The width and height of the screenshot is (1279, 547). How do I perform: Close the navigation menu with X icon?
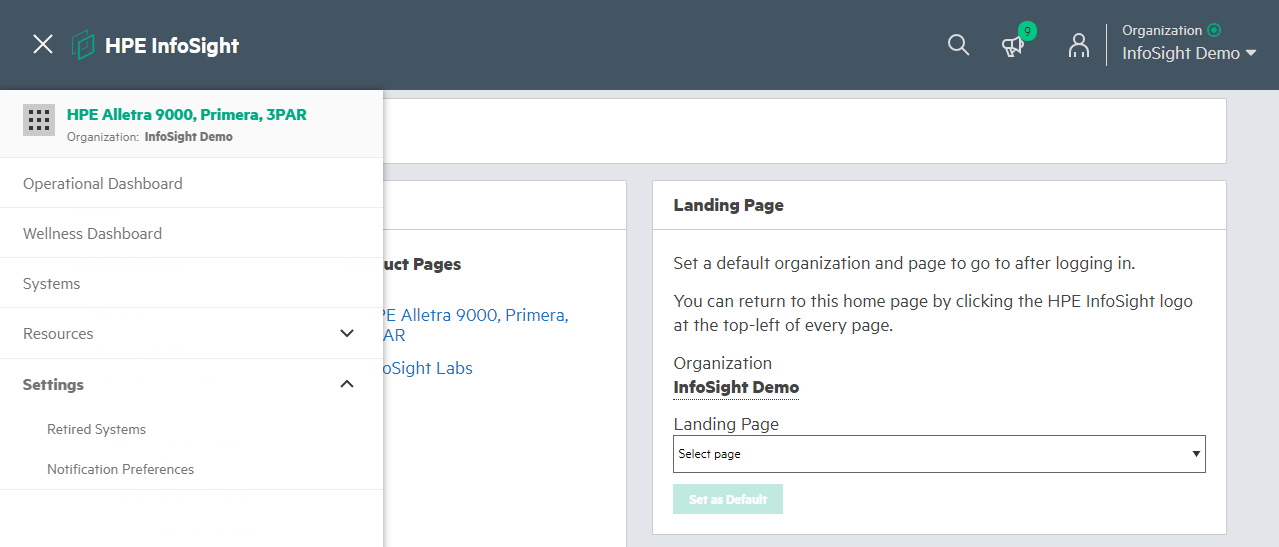[43, 44]
